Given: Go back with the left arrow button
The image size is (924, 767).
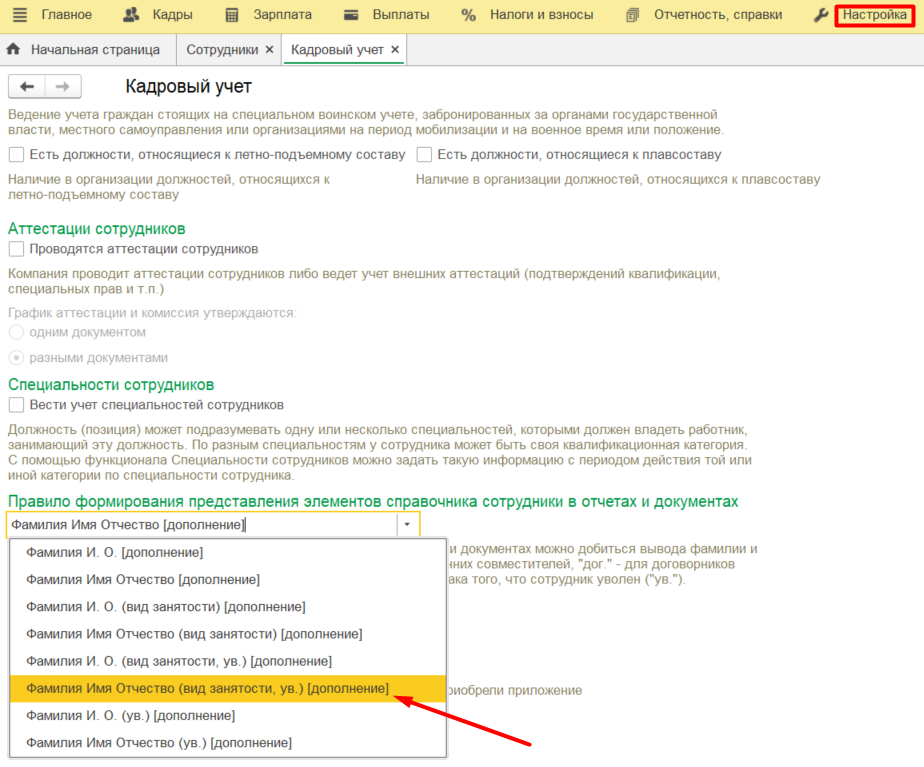Looking at the screenshot, I should 27,87.
